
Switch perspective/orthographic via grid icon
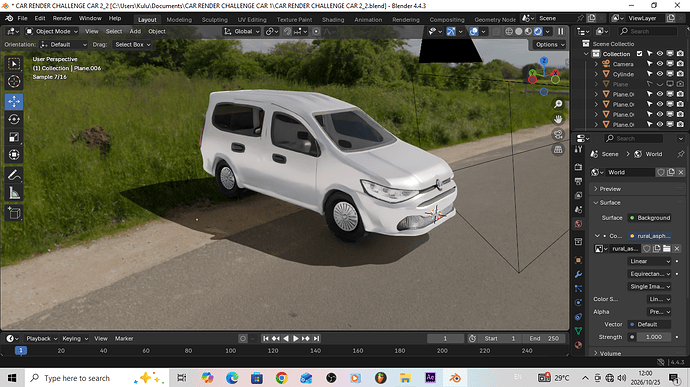pyautogui.click(x=558, y=150)
